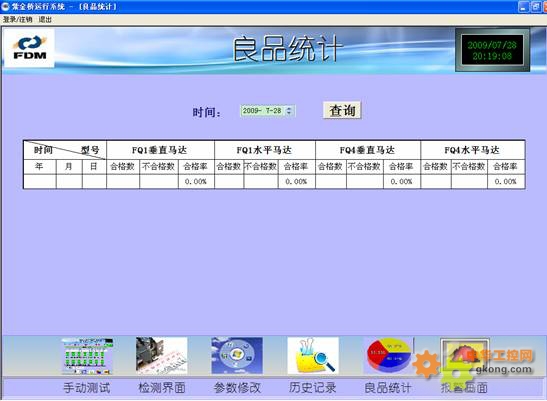Viewport: 547px width, 401px height.
Task: Open the 登录/注销 menu
Action: (x=17, y=20)
